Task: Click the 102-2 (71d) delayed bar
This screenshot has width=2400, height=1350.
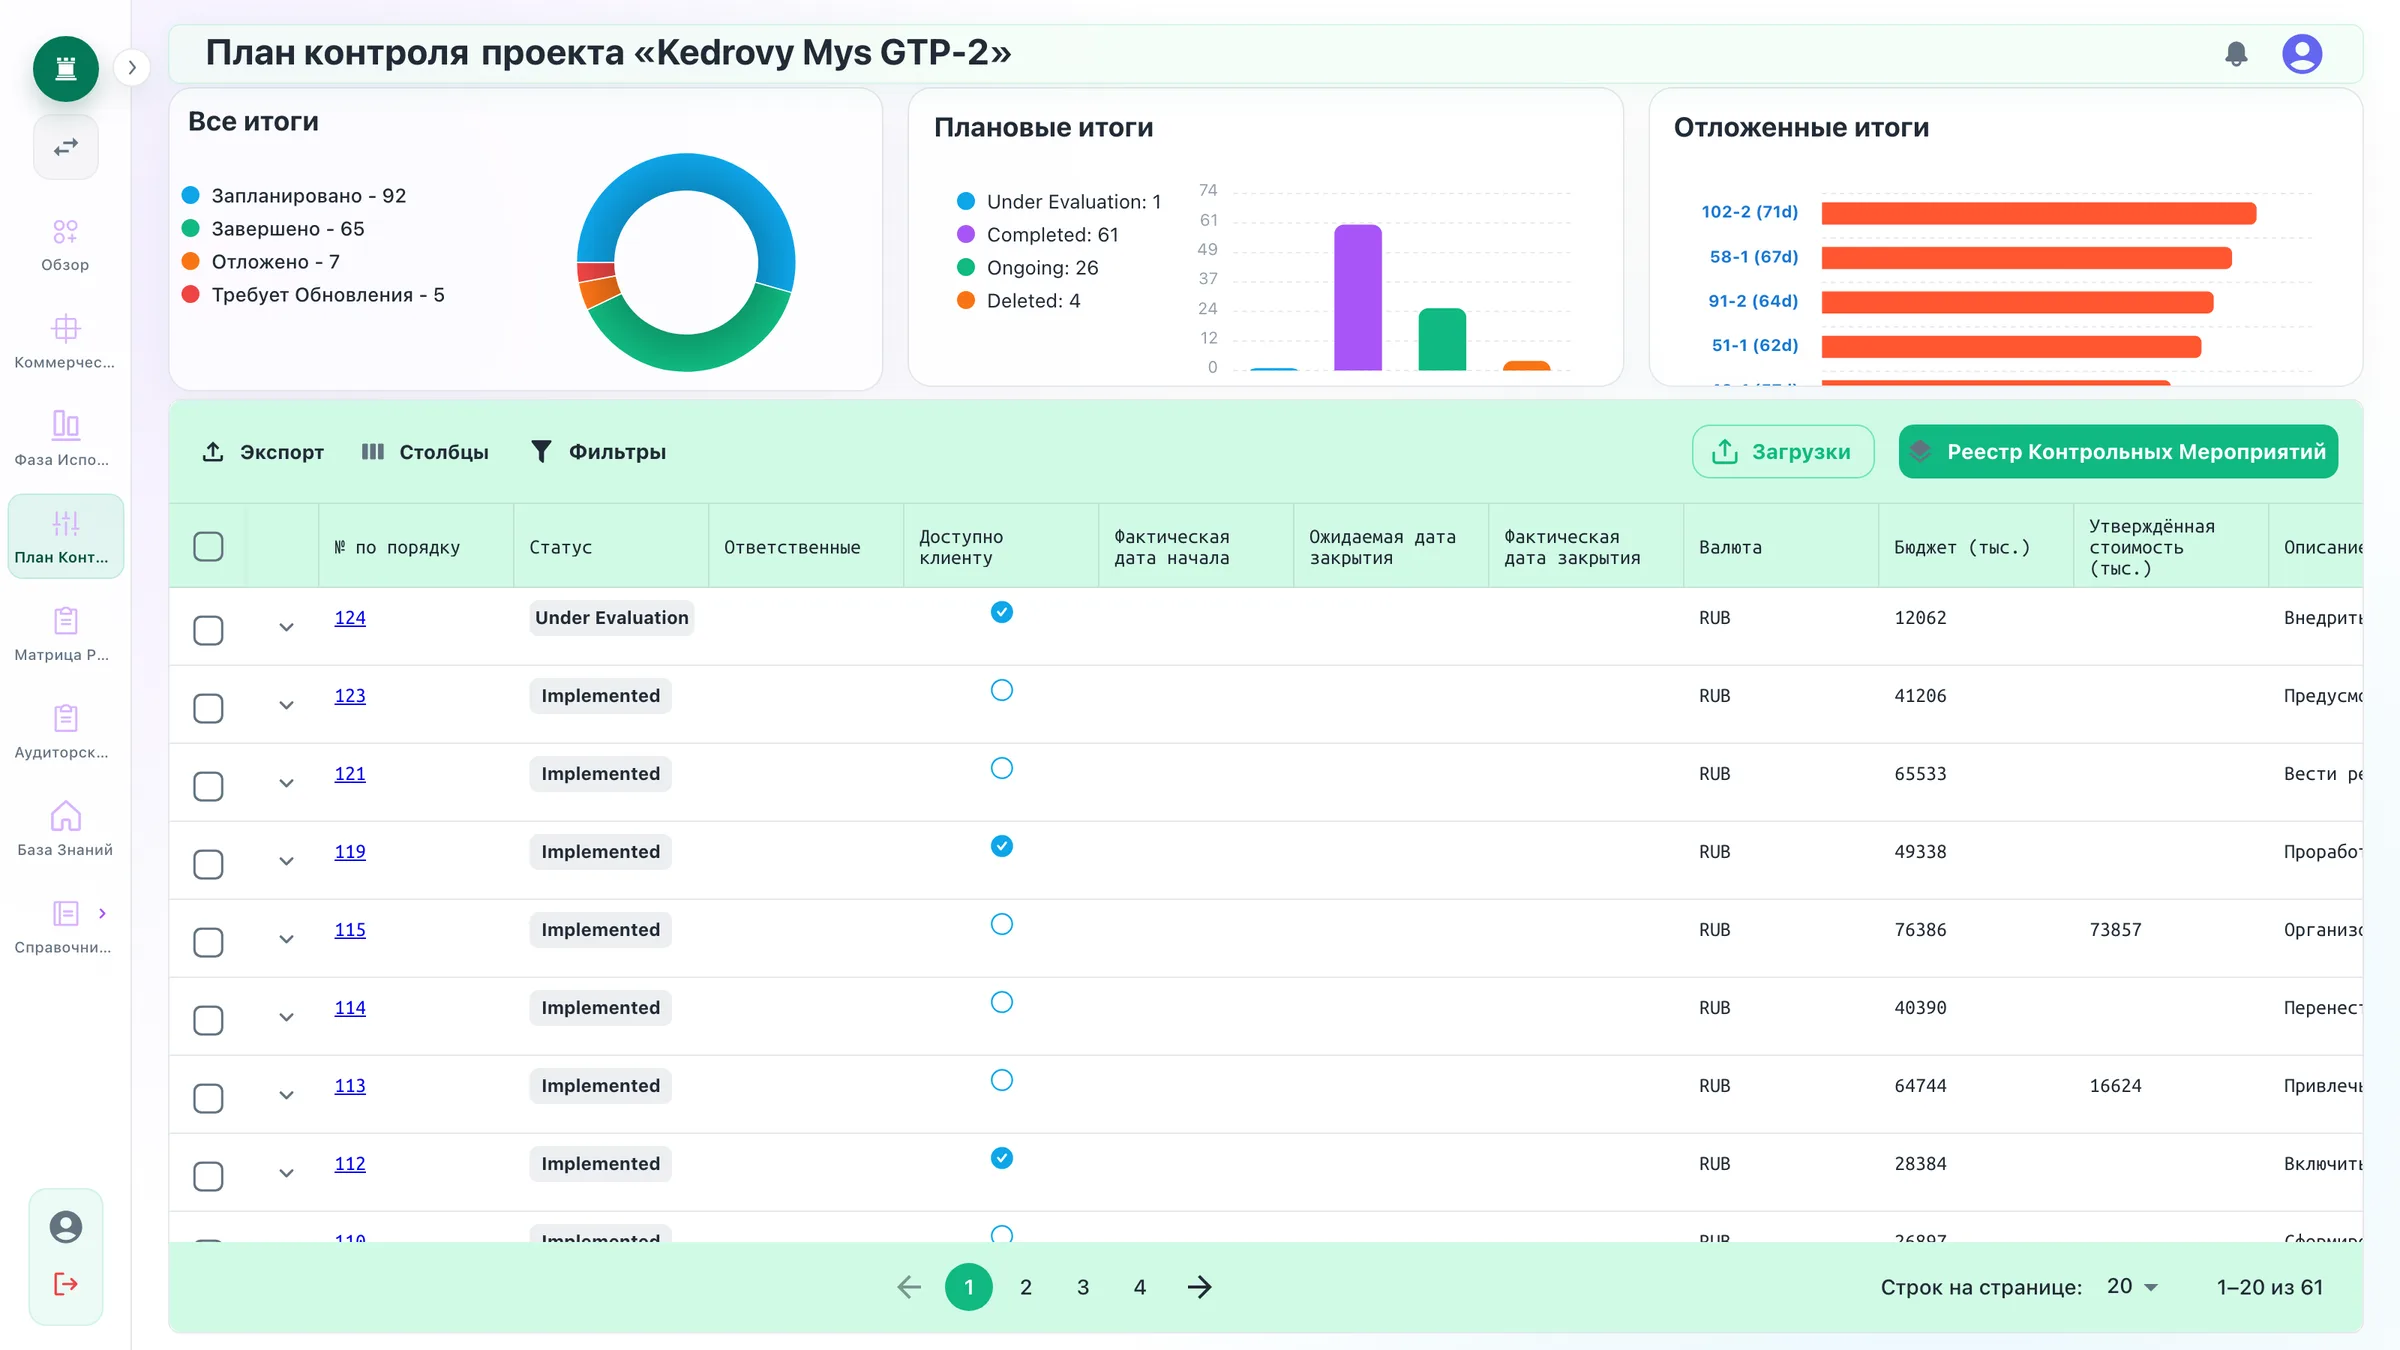Action: point(2038,213)
